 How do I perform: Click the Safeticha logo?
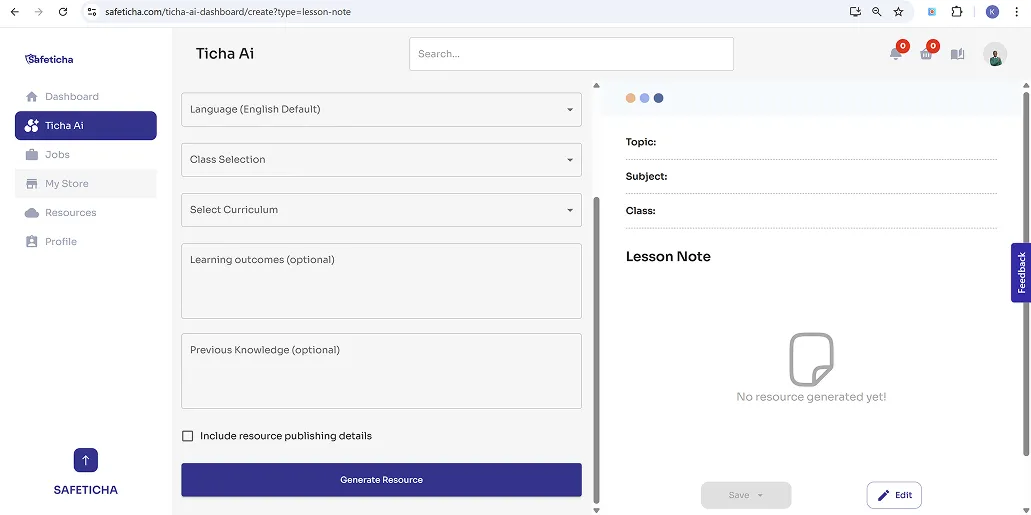[49, 59]
